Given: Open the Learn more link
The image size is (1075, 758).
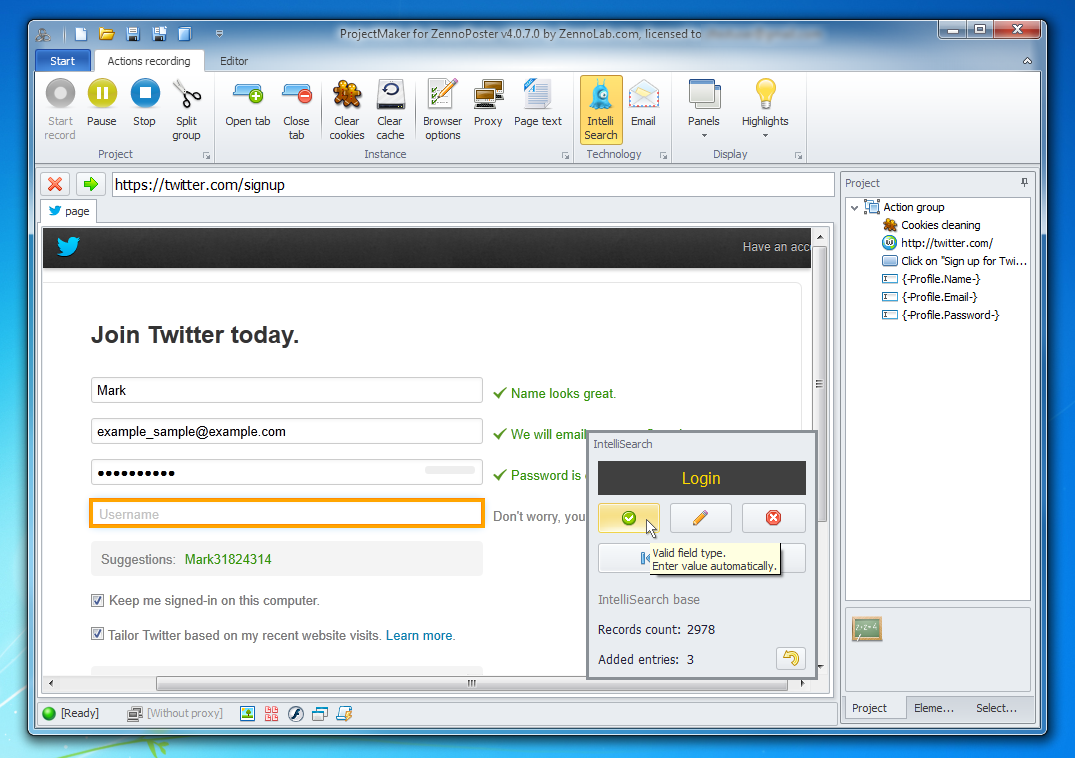Looking at the screenshot, I should tap(419, 635).
